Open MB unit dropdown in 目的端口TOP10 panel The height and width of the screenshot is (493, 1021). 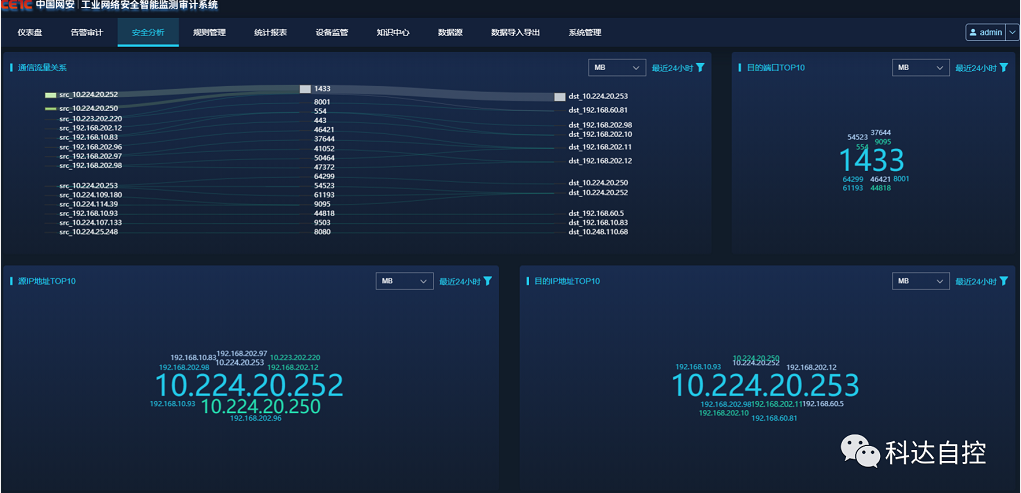[x=919, y=68]
